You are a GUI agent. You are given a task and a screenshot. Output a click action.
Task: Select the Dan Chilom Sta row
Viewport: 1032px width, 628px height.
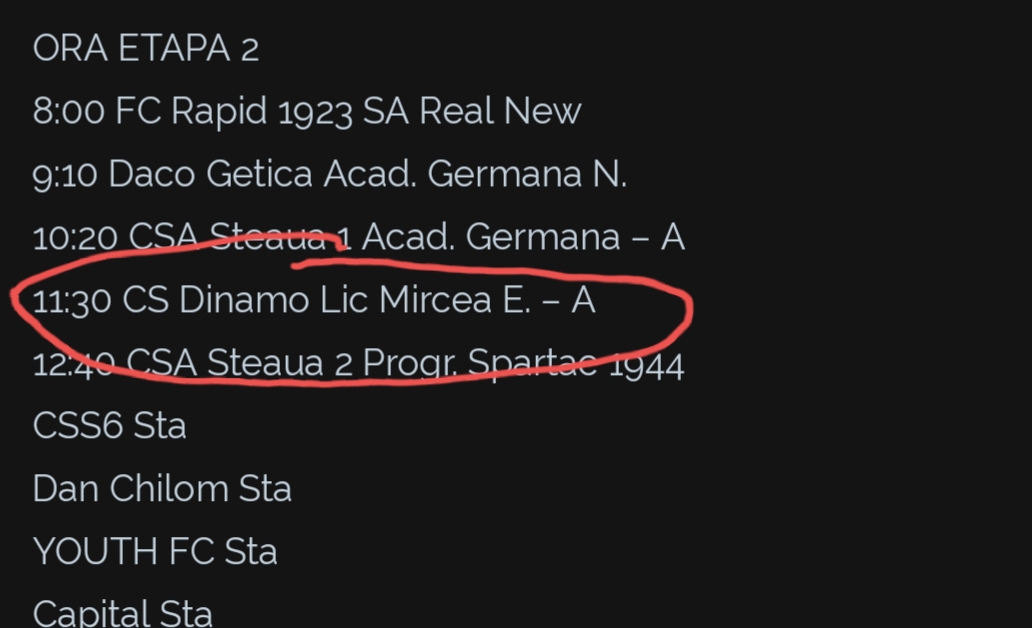[162, 489]
